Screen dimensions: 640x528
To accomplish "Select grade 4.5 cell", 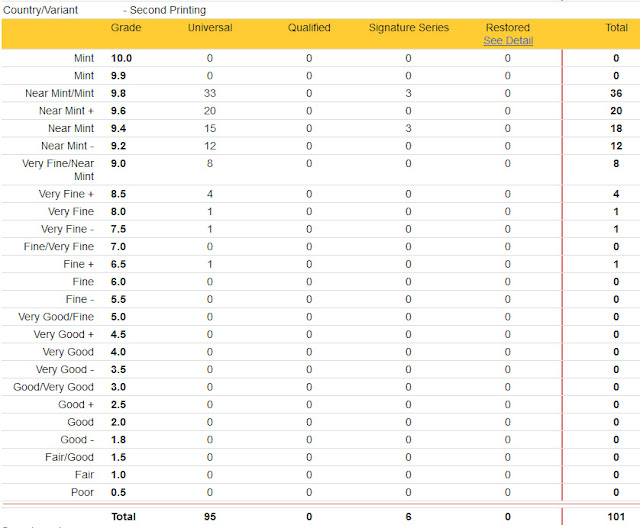I will [118, 335].
